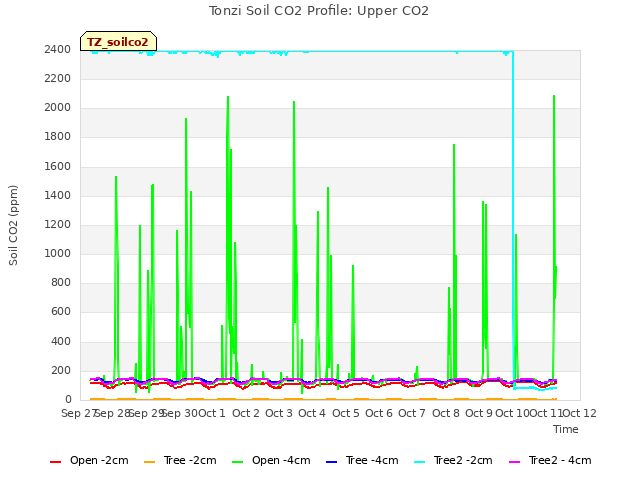
Task: Click the green spike peak on Sep 28
Action: click(116, 177)
